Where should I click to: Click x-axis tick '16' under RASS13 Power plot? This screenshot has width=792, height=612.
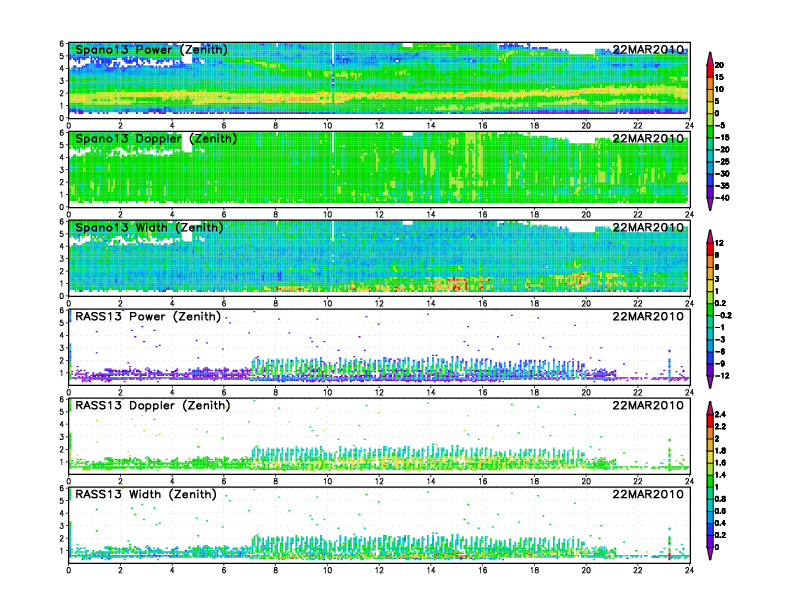coord(482,392)
